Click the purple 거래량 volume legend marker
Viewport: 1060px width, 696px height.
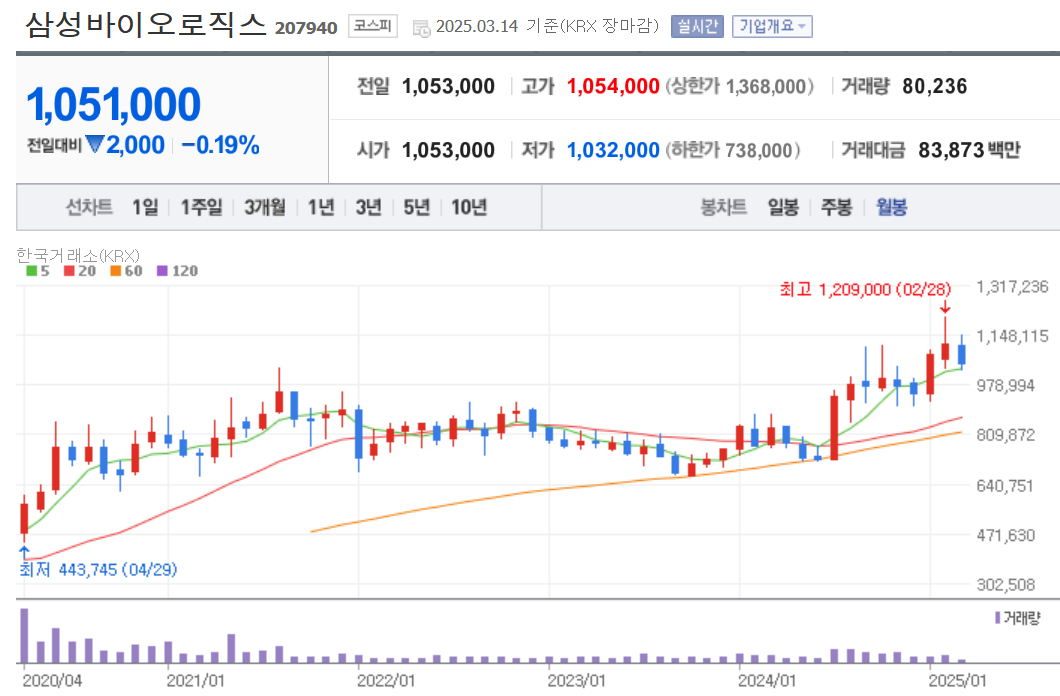pyautogui.click(x=997, y=618)
